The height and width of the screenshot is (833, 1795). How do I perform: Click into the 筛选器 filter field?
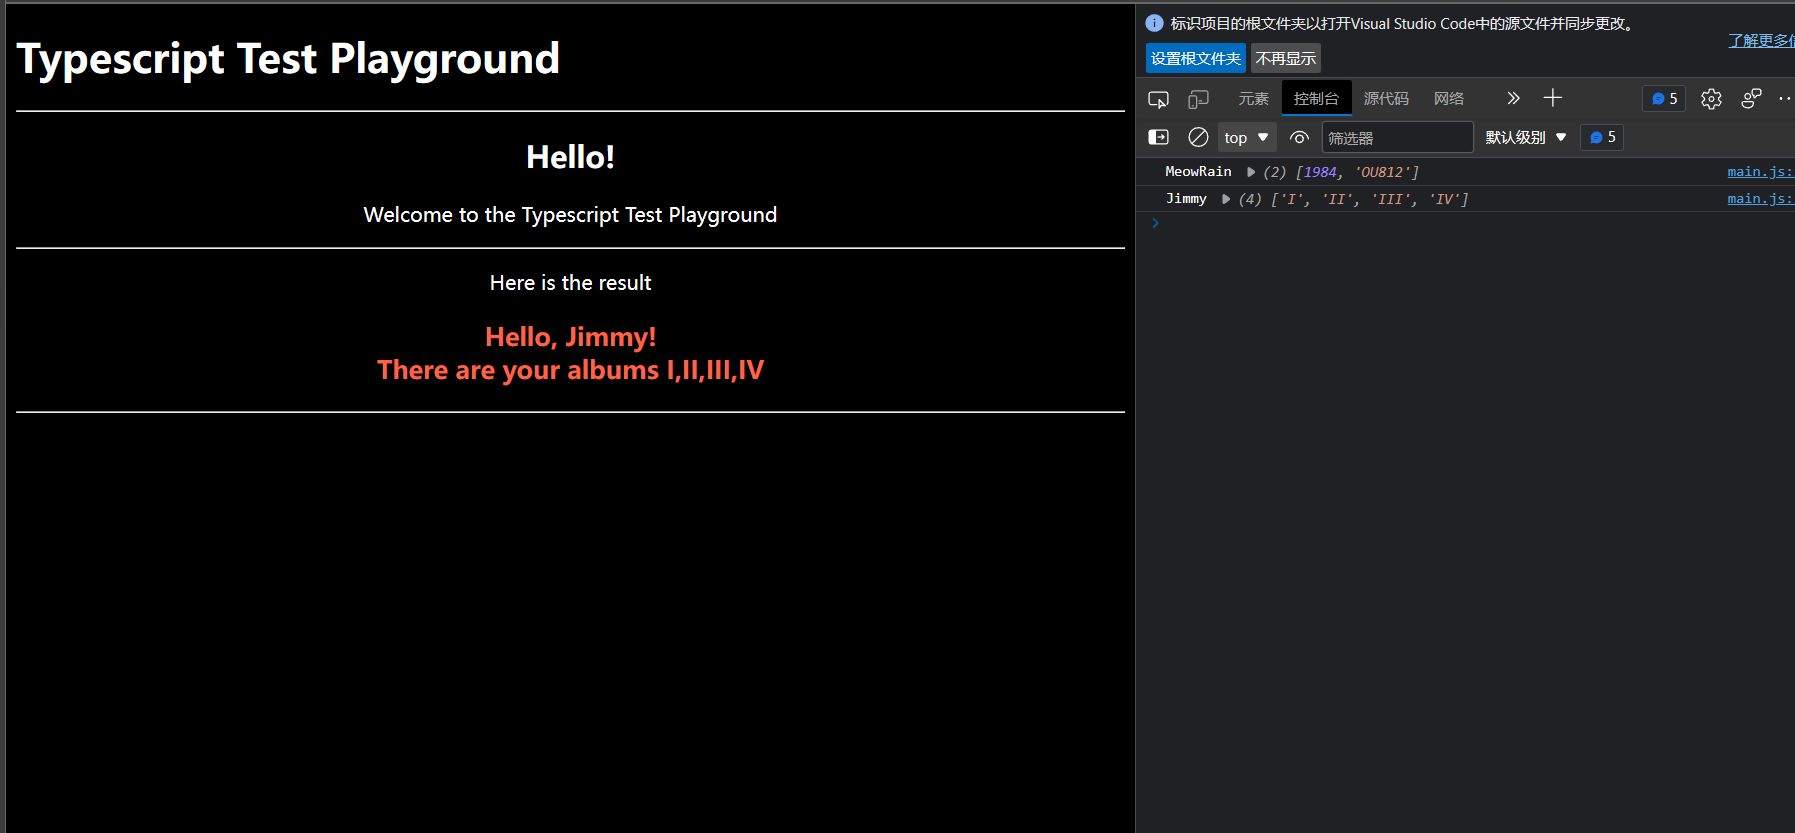[1396, 137]
